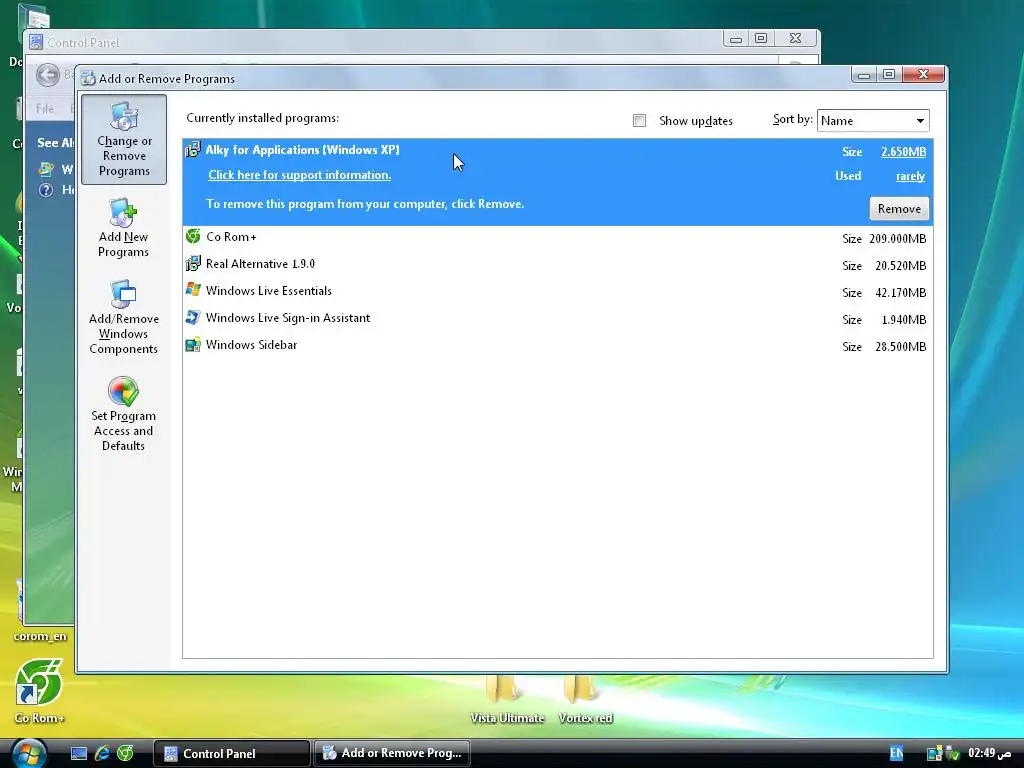Select Windows Live Sign-in Assistant entry
This screenshot has height=768, width=1024.
tap(558, 319)
